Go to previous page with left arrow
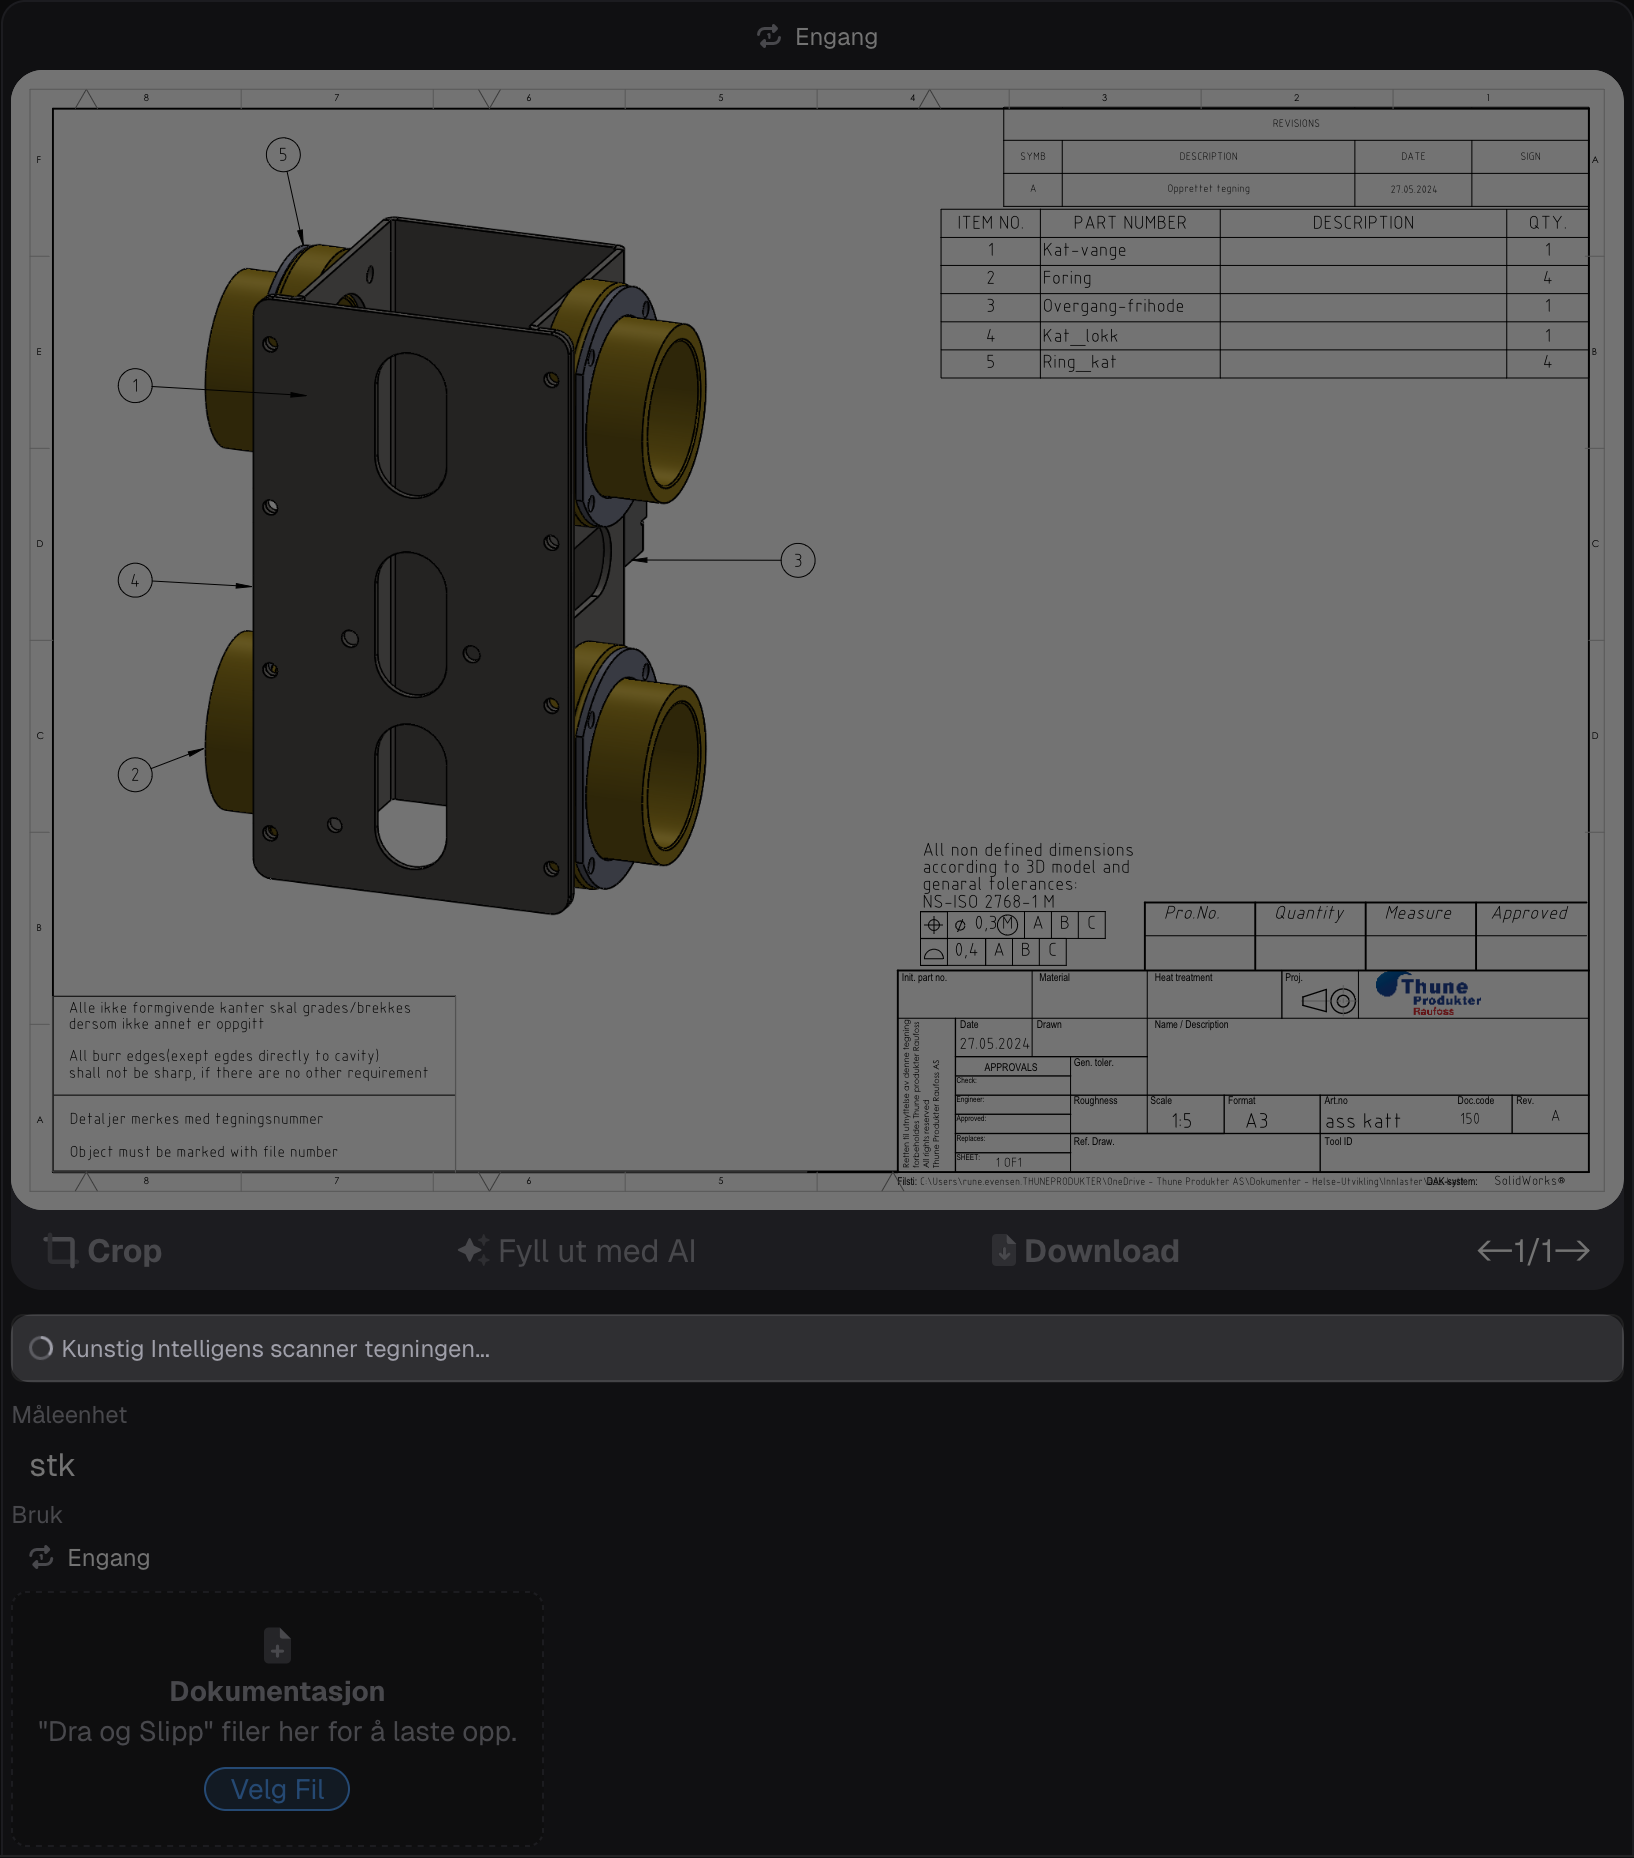Screen dimensions: 1634x1858 1494,1251
